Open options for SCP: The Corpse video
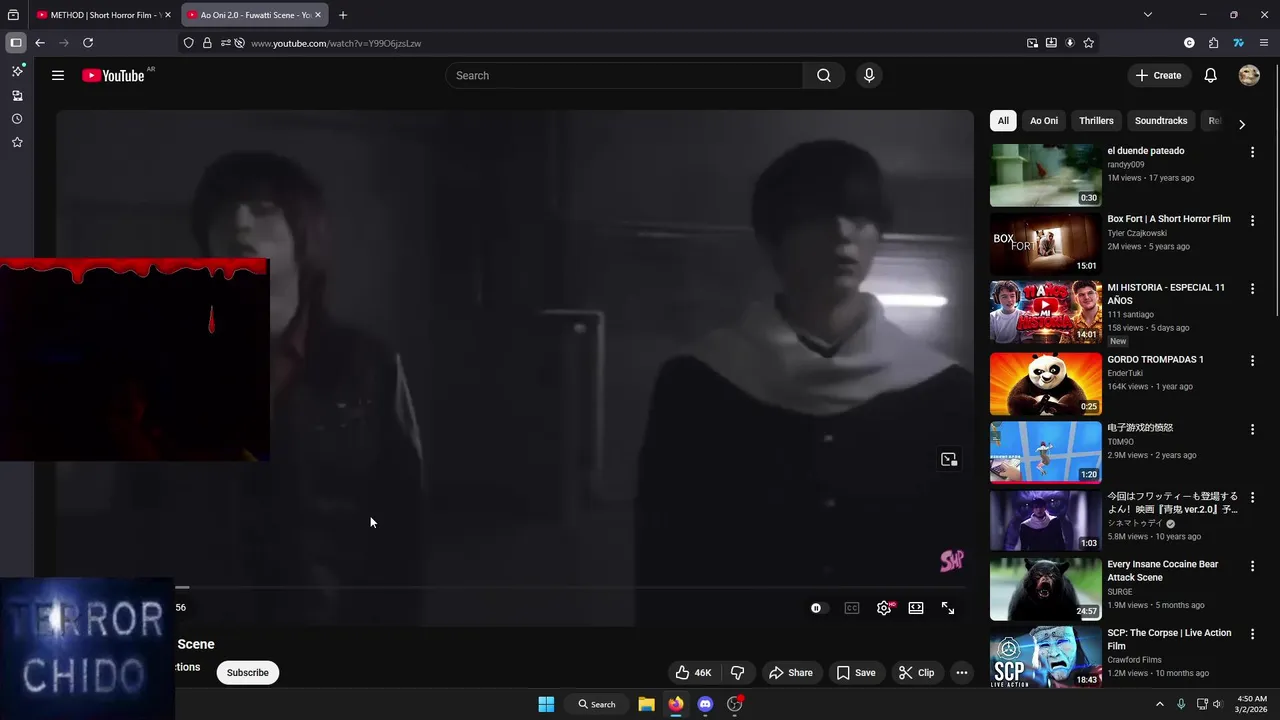Image resolution: width=1280 pixels, height=720 pixels. click(1252, 634)
